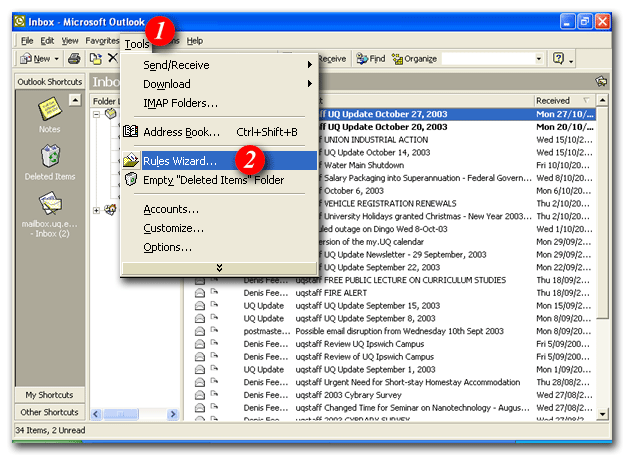Viewport: 625px width, 456px height.
Task: Click the Address Book menu entry
Action: click(181, 131)
